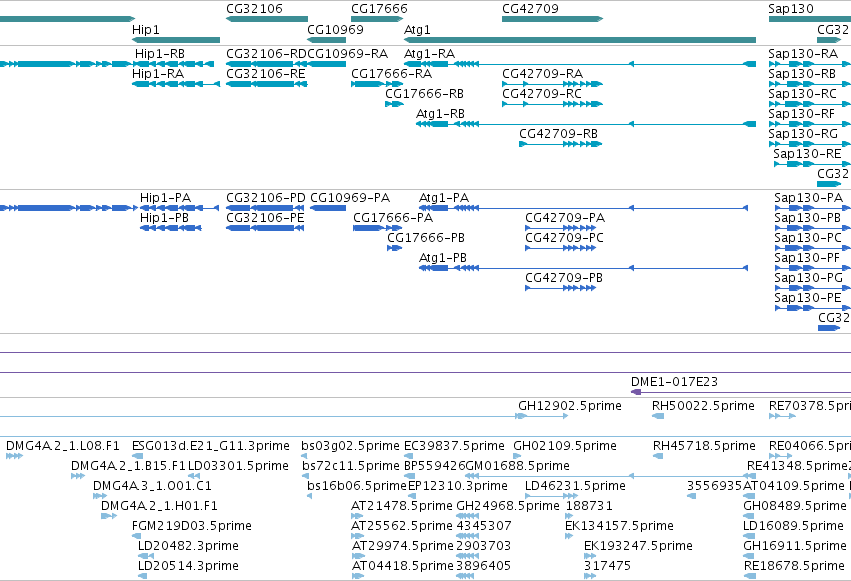
Task: Select the LD20482.3prime EST
Action: point(146,556)
